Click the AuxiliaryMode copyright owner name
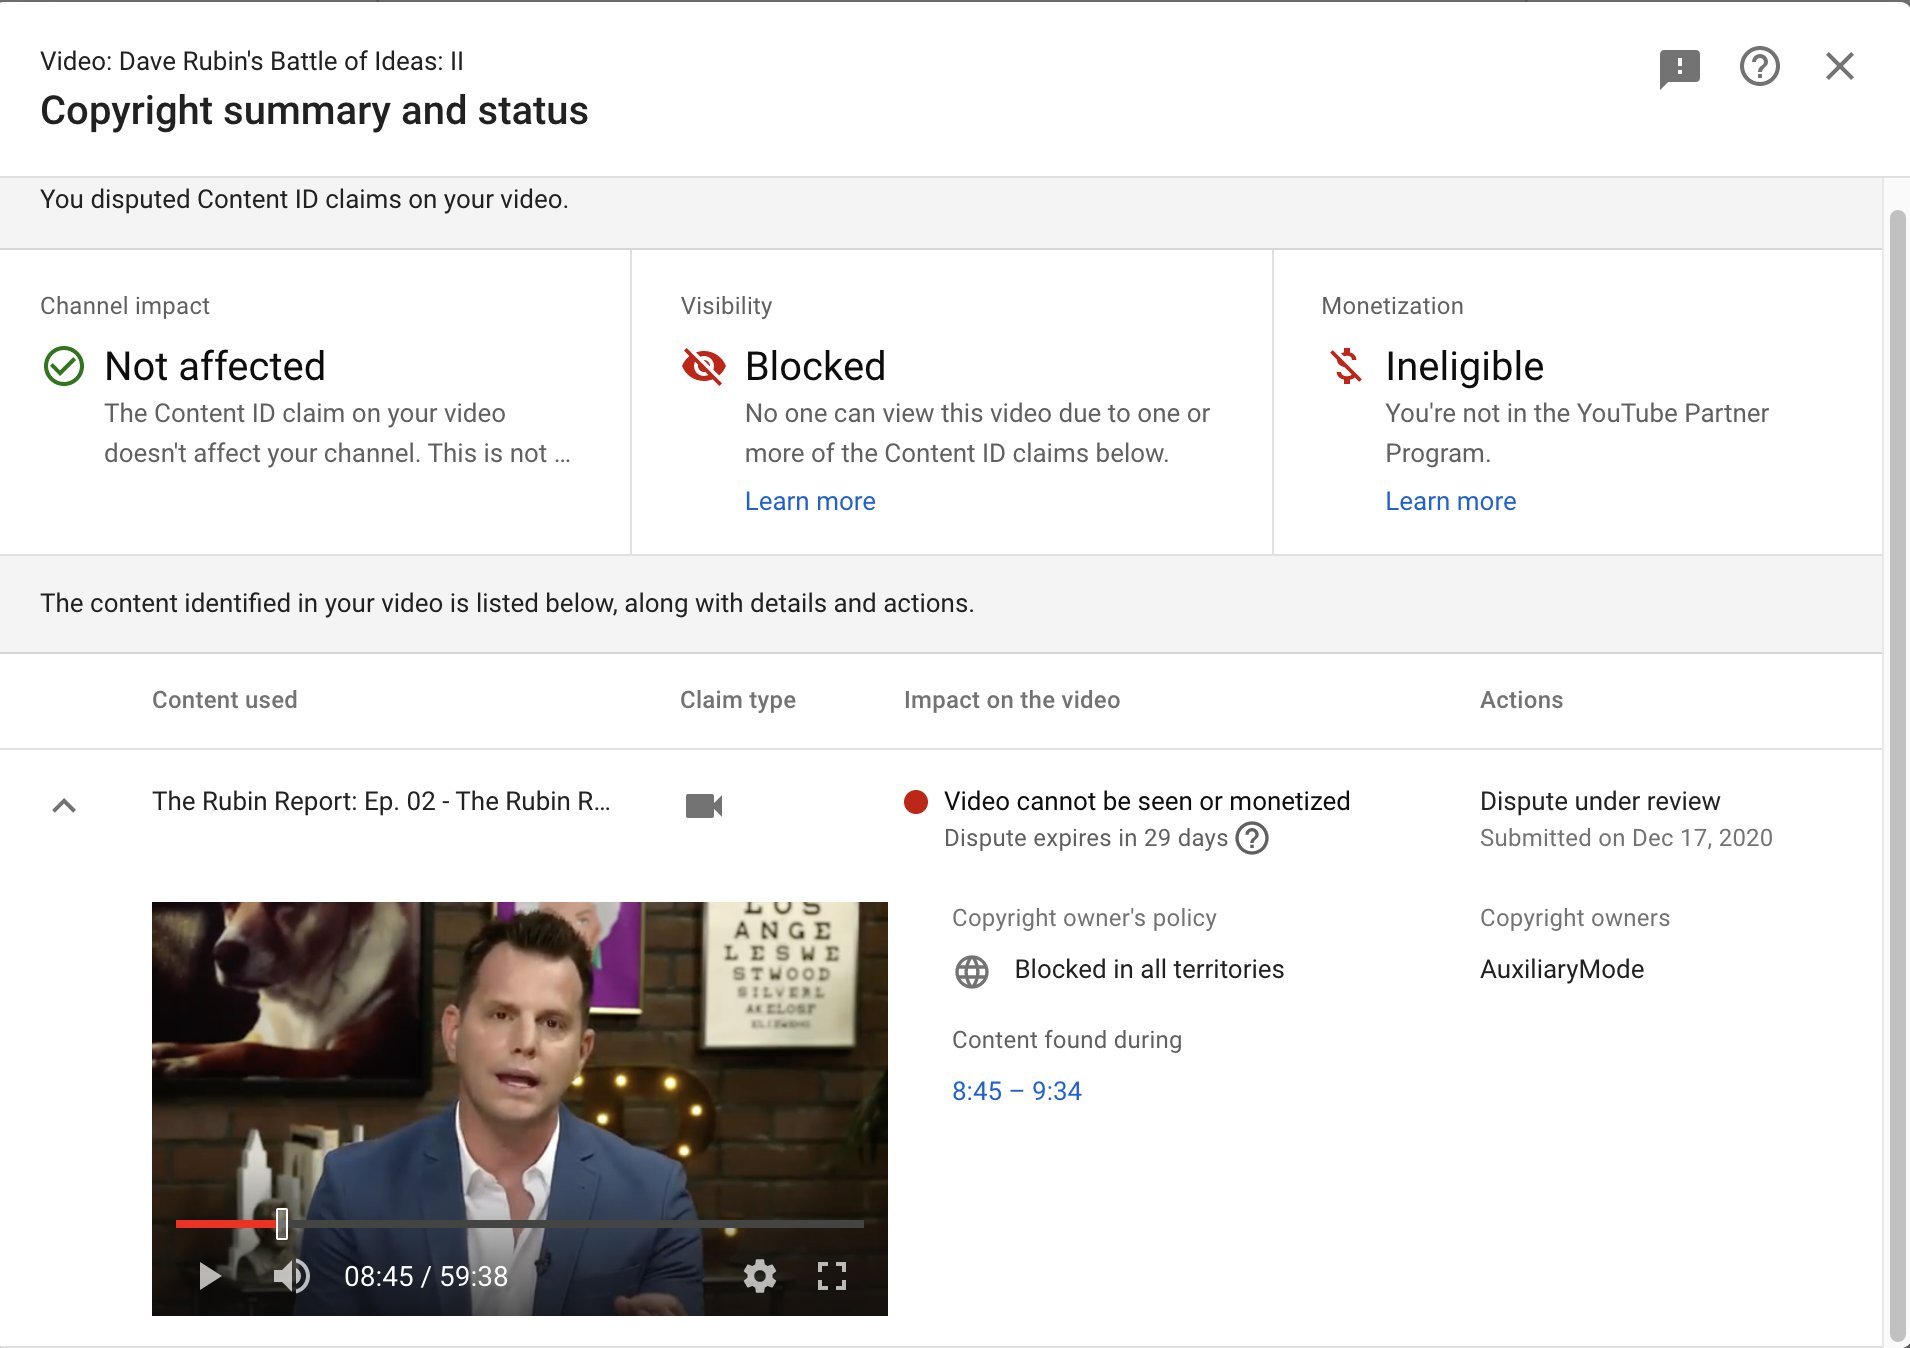This screenshot has height=1348, width=1910. [1562, 969]
